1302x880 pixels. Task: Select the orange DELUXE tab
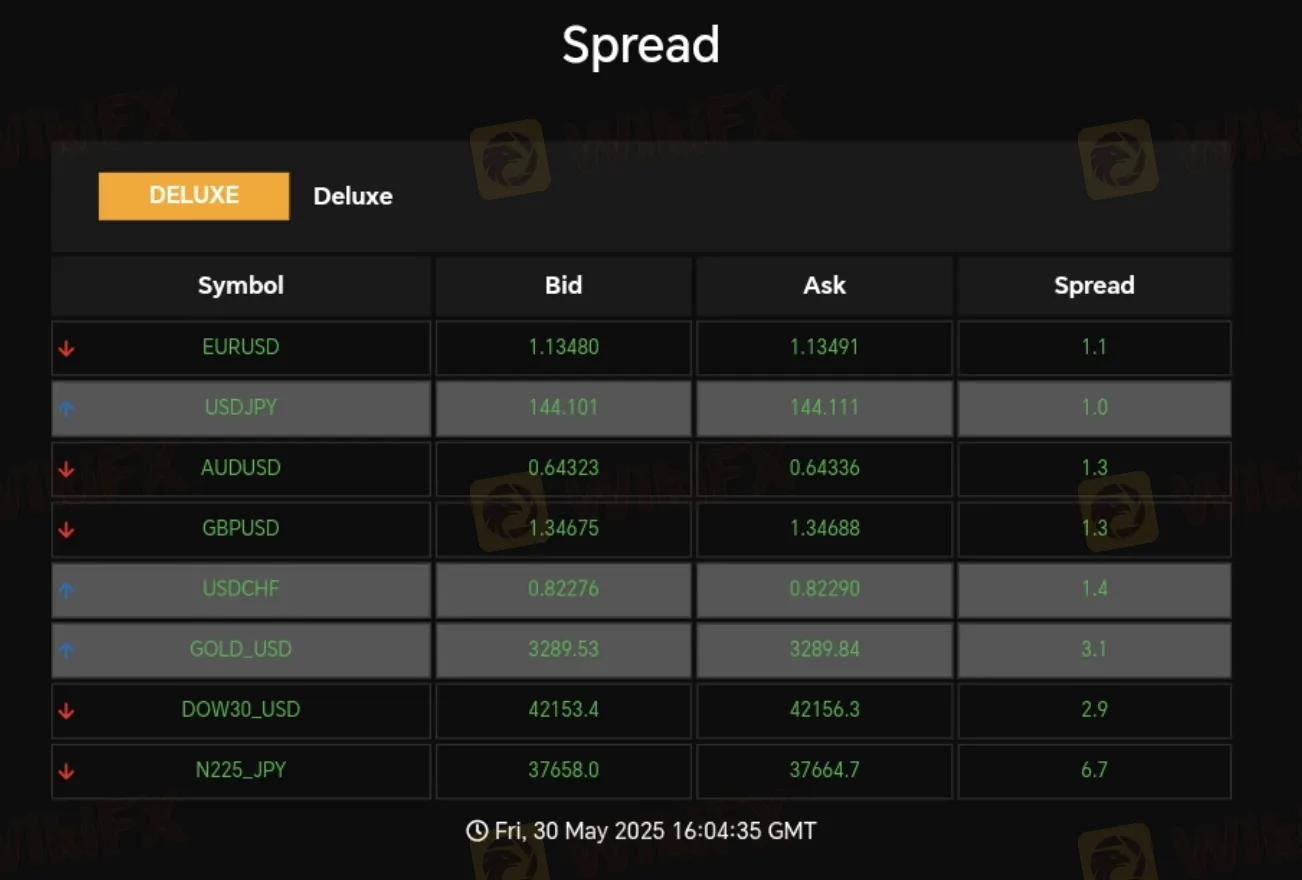[x=194, y=196]
